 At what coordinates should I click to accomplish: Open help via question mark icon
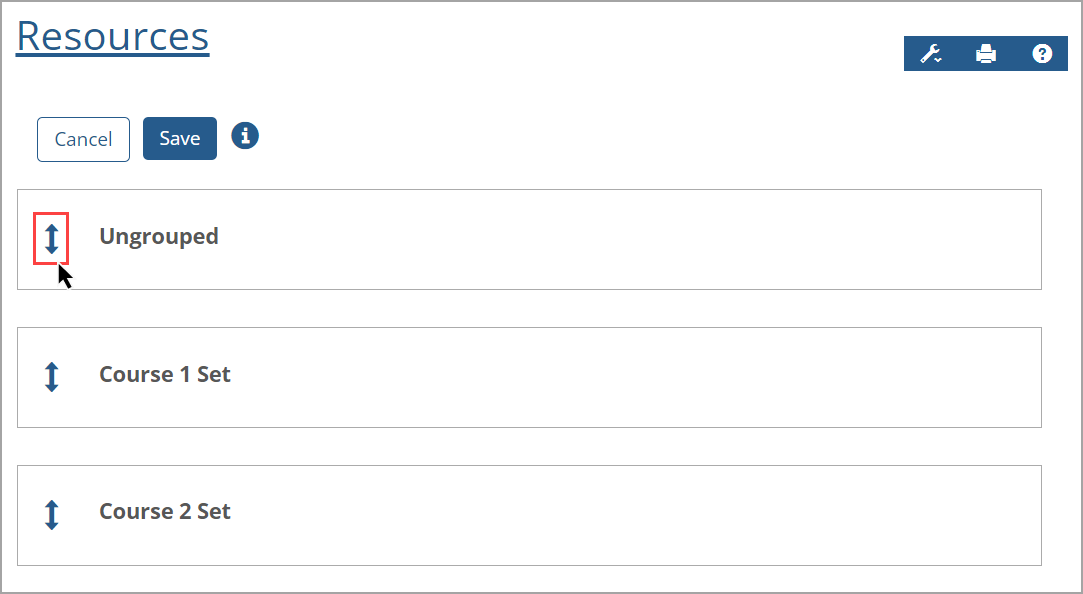(1042, 54)
